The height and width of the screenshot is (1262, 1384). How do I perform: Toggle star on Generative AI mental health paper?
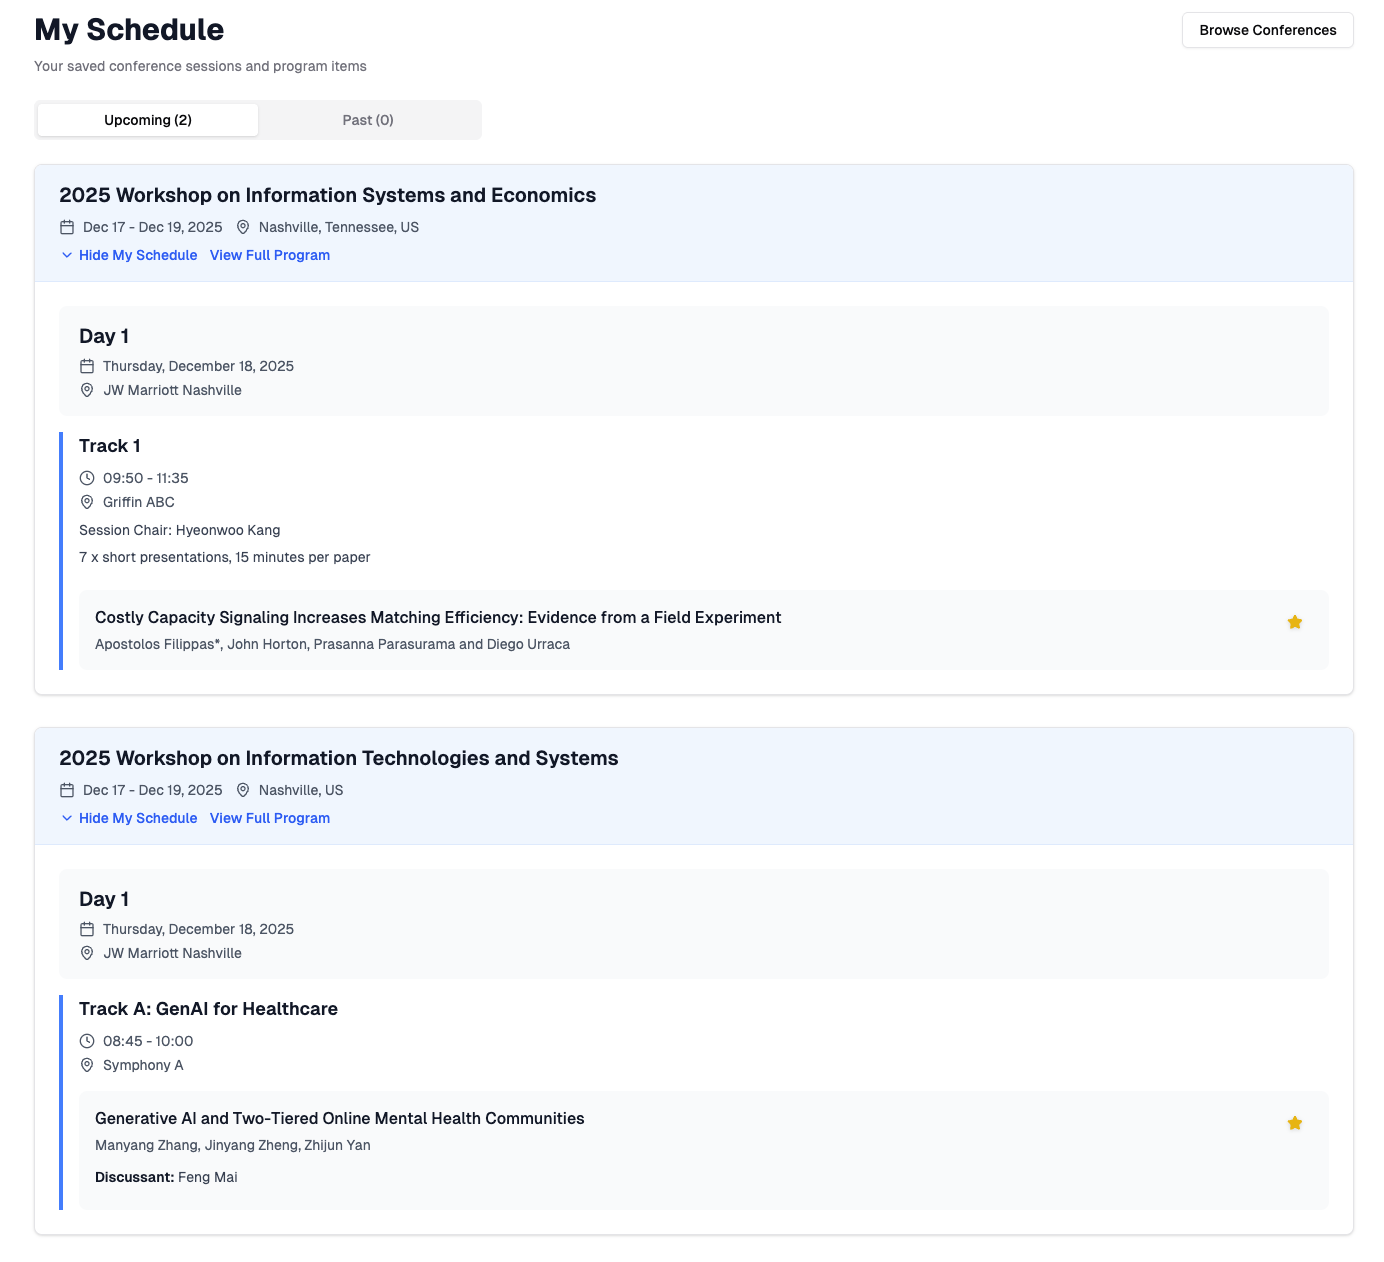click(1294, 1124)
